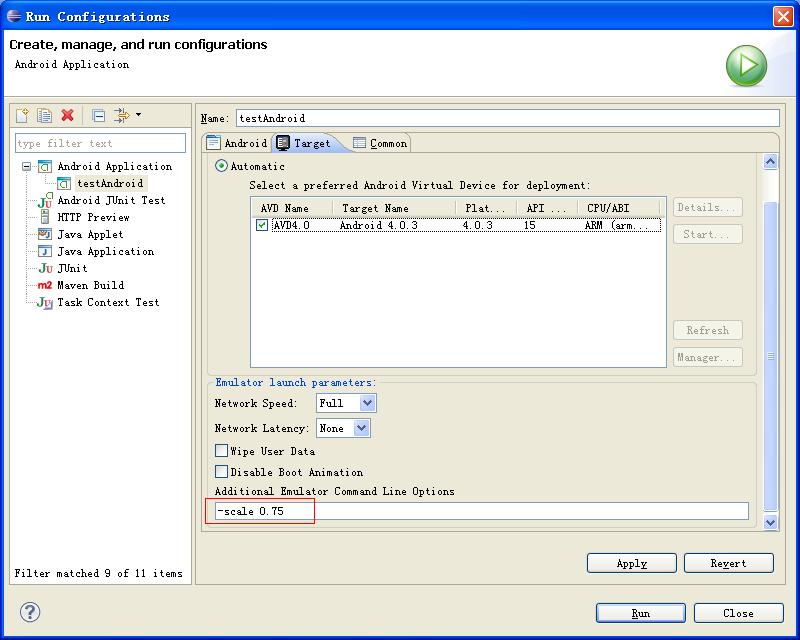This screenshot has height=640, width=800.
Task: Click the Run button
Action: coord(640,613)
